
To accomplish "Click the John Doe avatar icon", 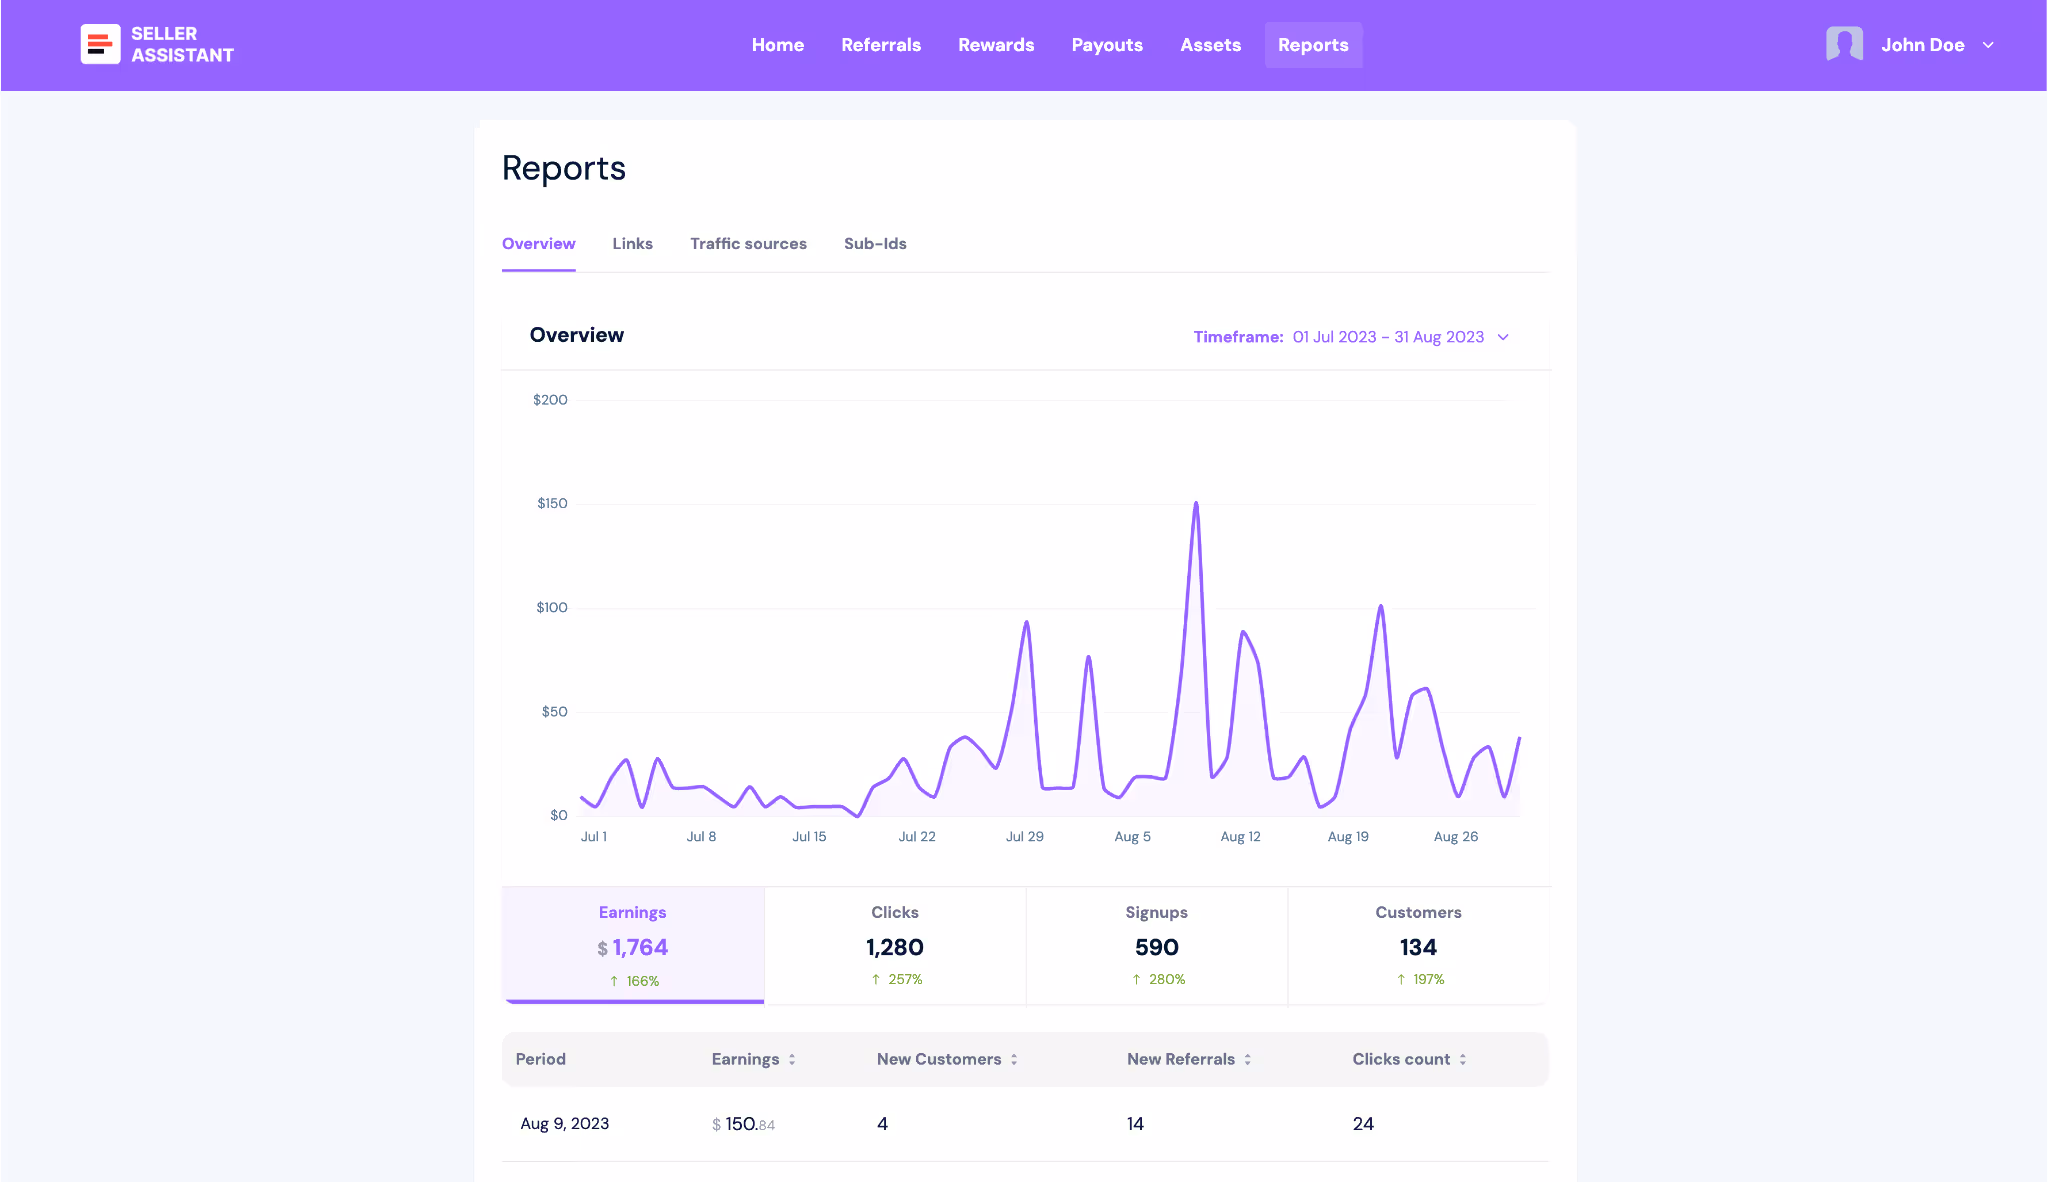I will tap(1844, 44).
